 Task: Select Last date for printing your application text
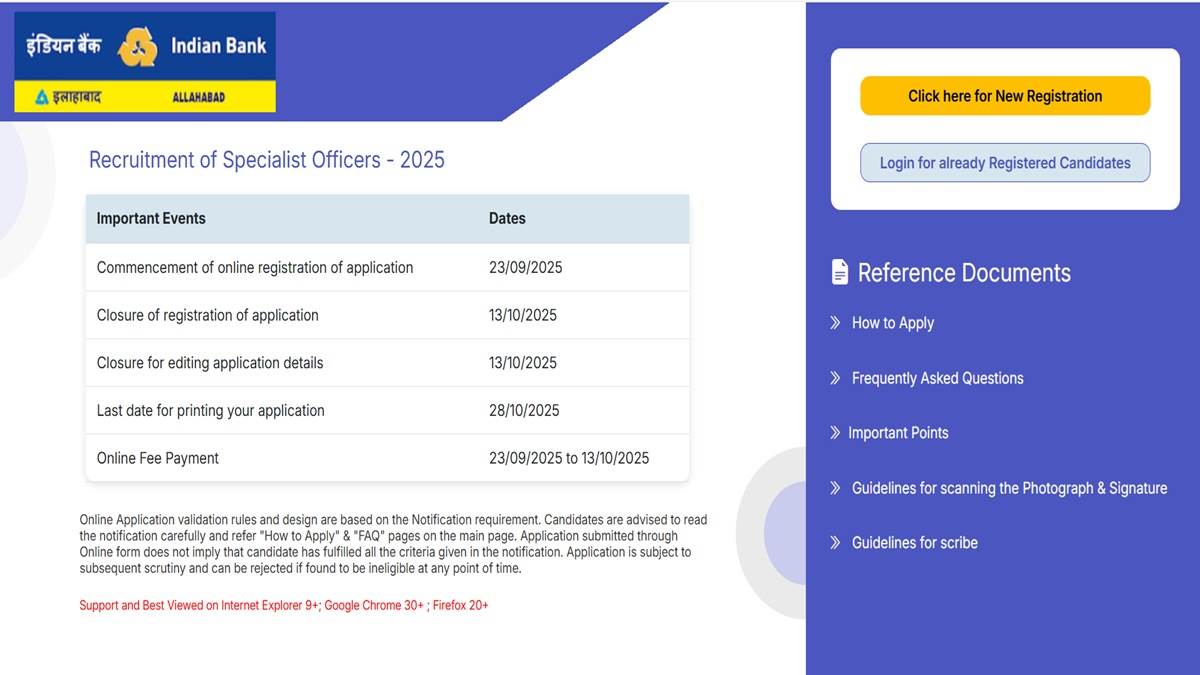coord(211,411)
